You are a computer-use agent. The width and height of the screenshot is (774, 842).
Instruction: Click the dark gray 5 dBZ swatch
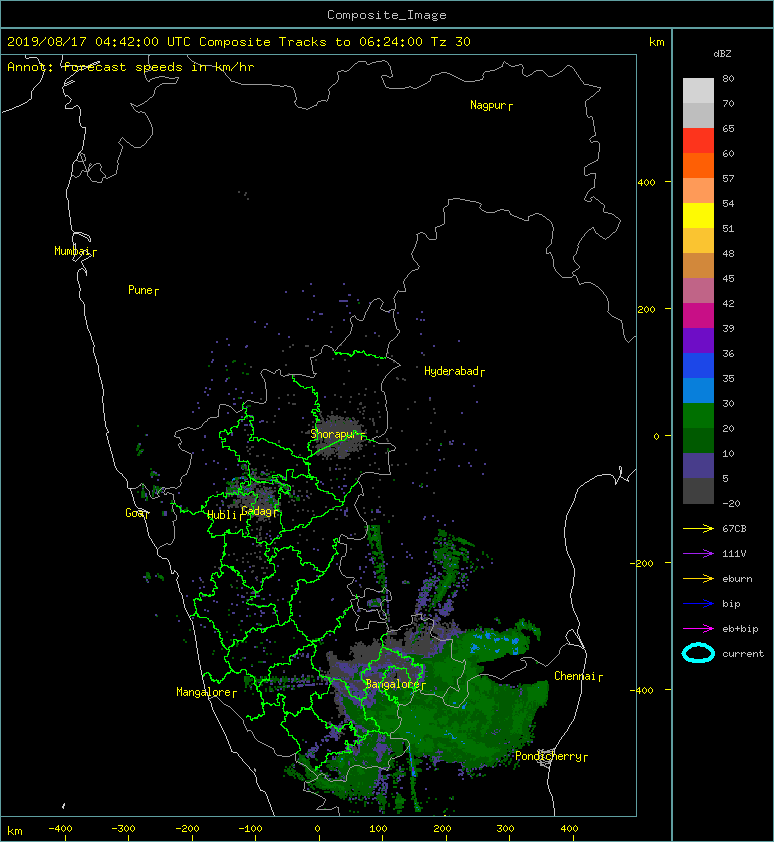698,490
